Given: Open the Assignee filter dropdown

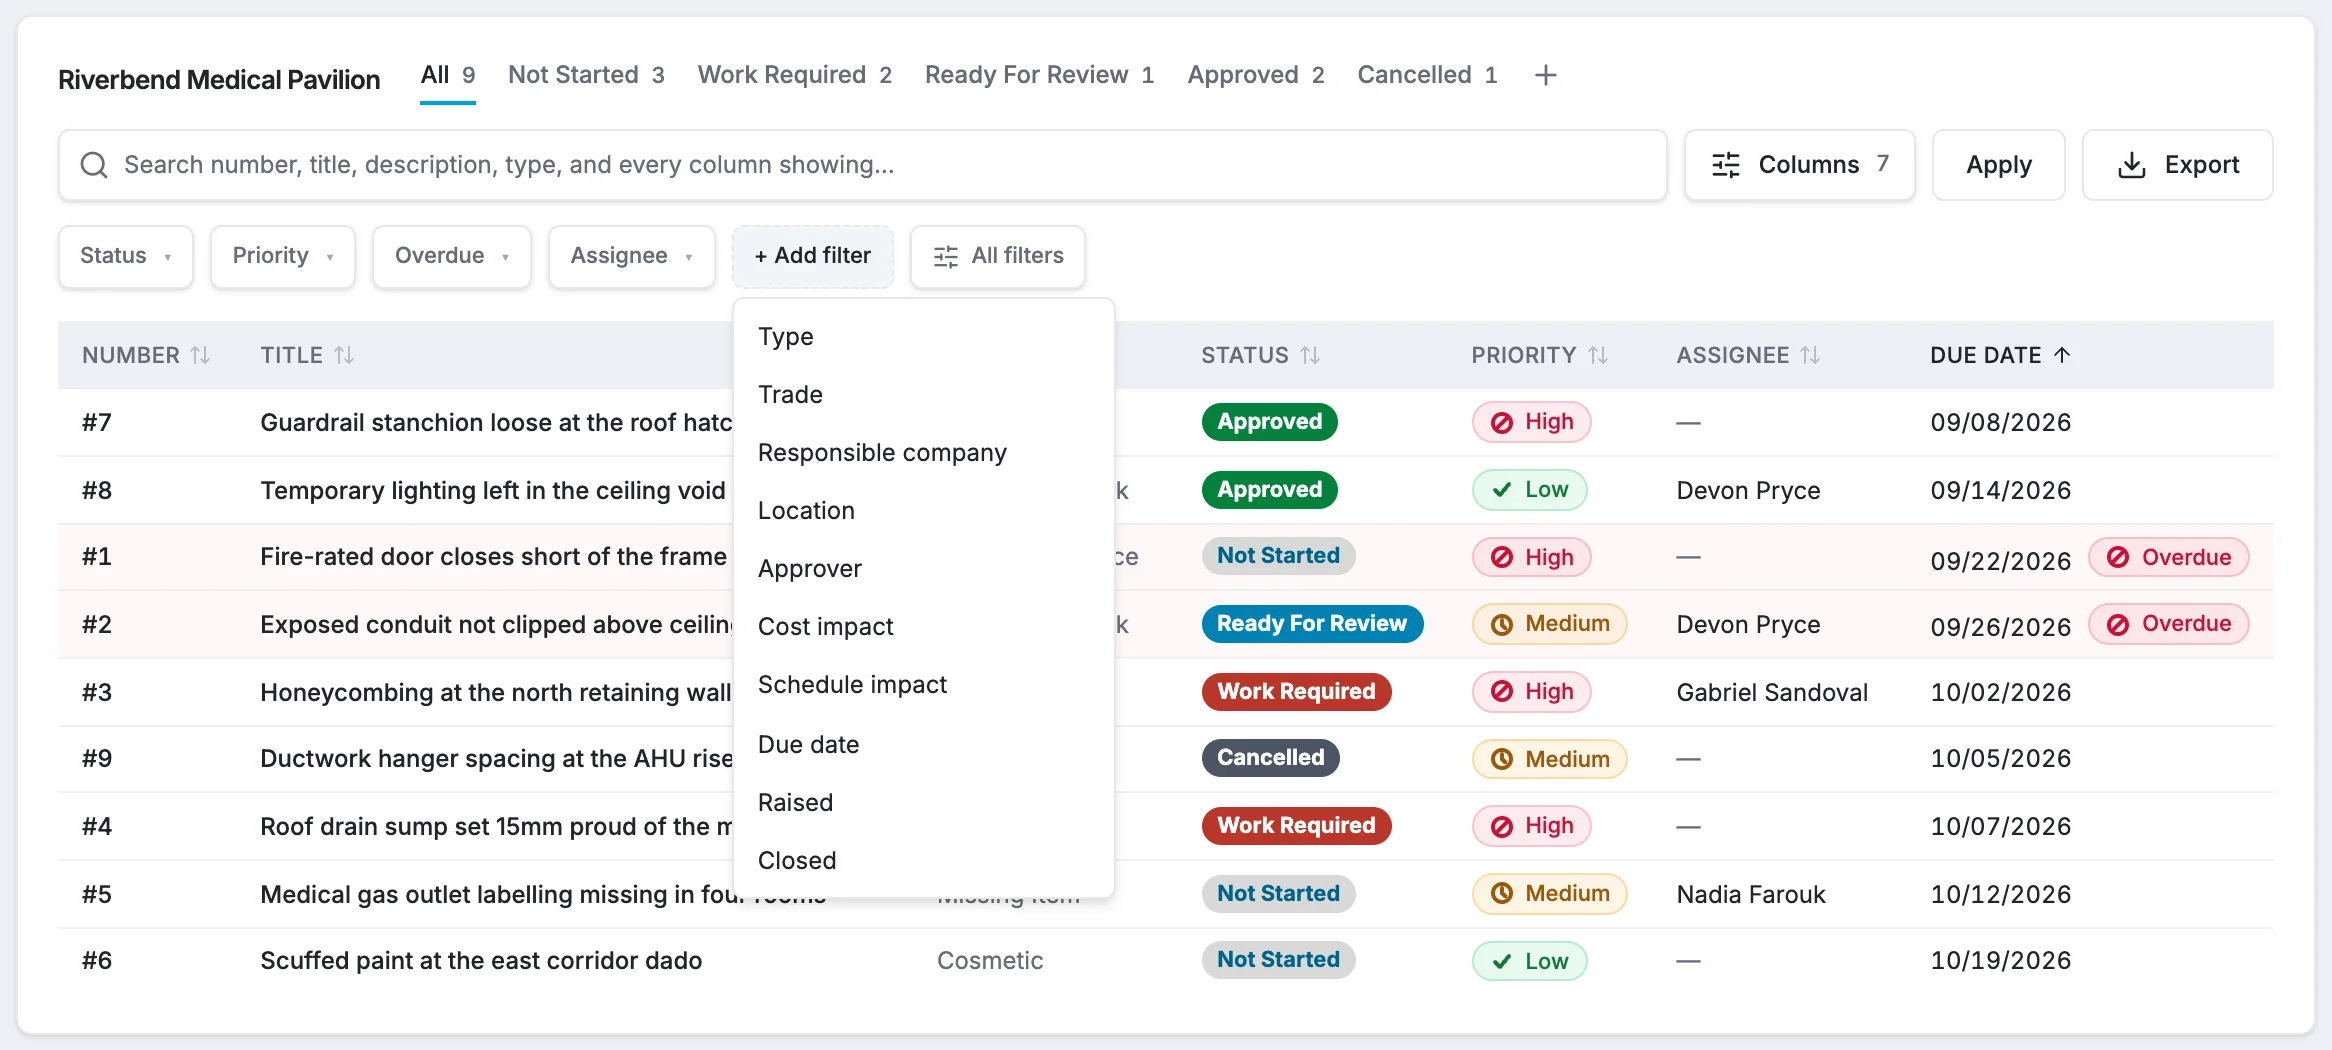Looking at the screenshot, I should click(x=632, y=256).
